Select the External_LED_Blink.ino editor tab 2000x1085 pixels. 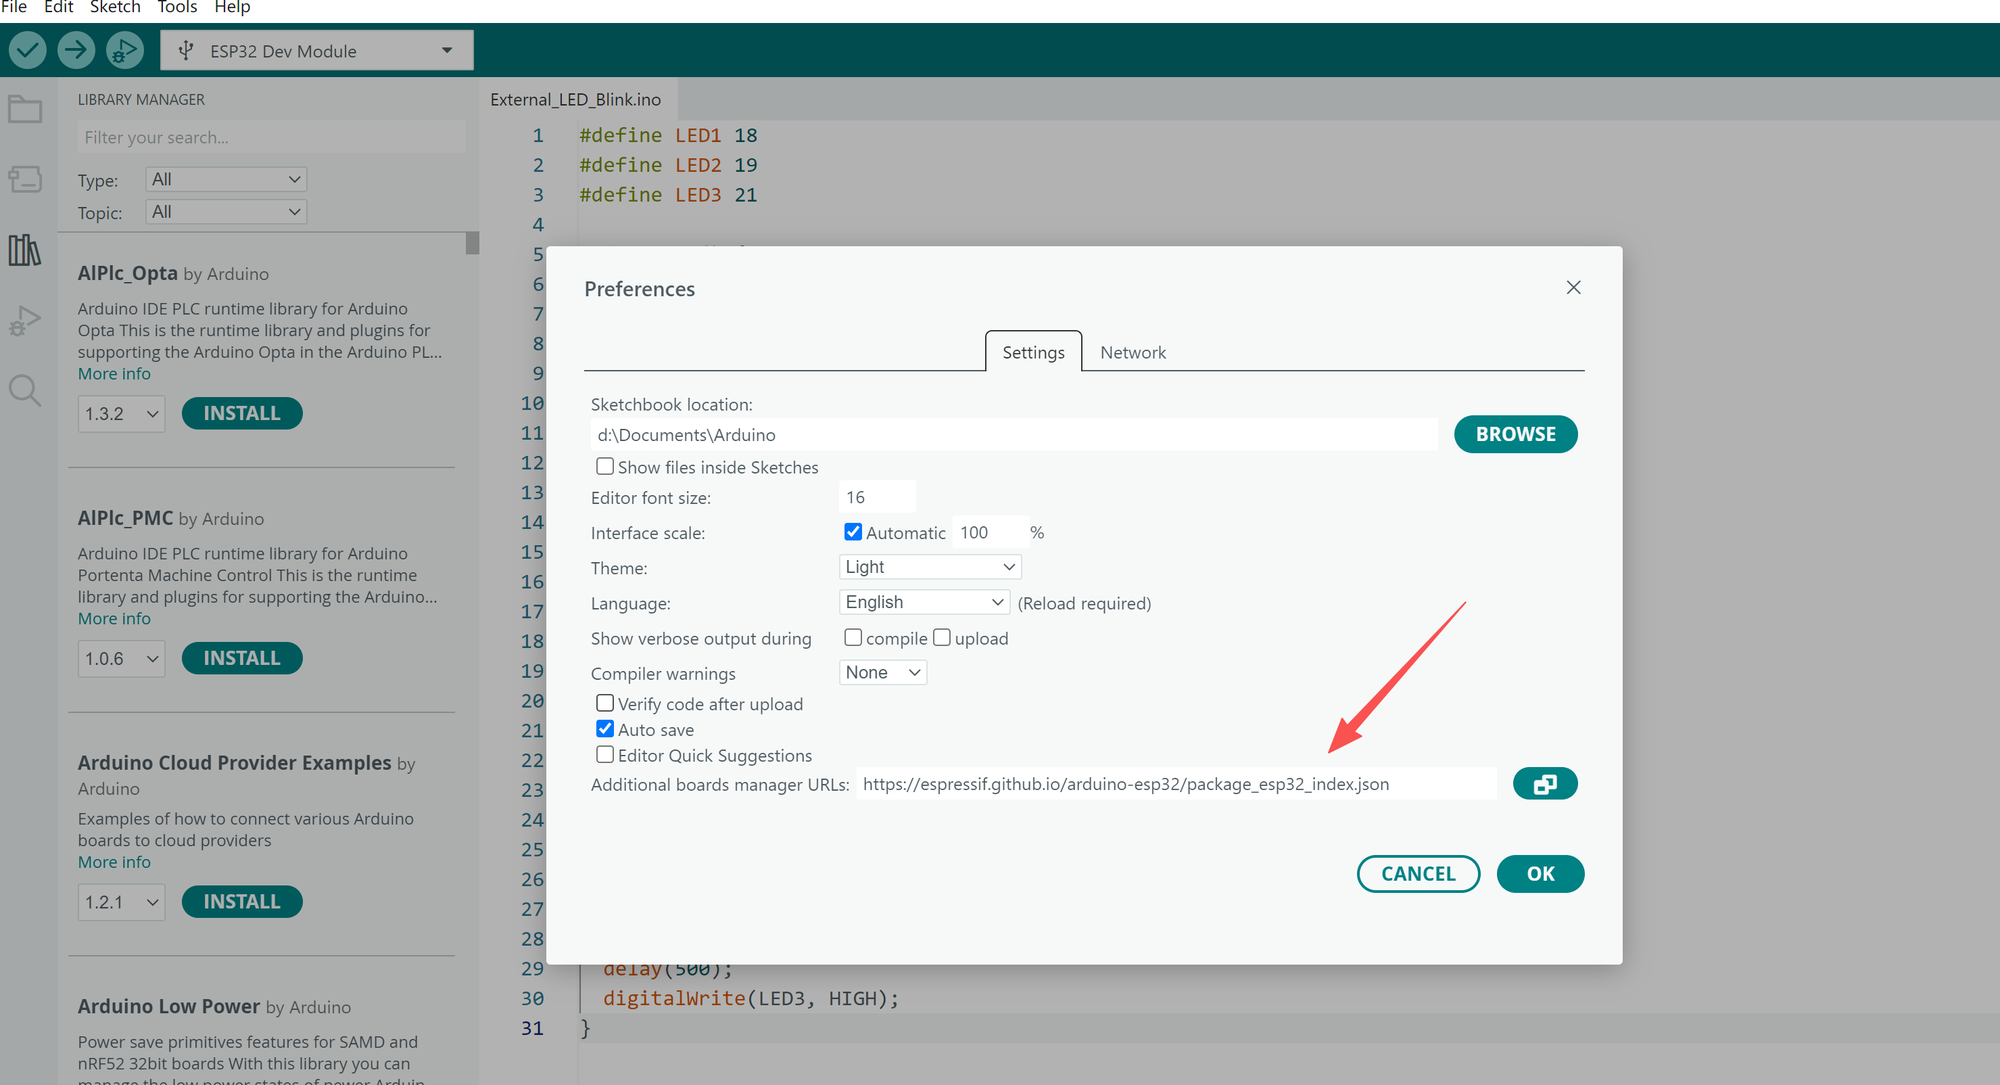coord(576,99)
